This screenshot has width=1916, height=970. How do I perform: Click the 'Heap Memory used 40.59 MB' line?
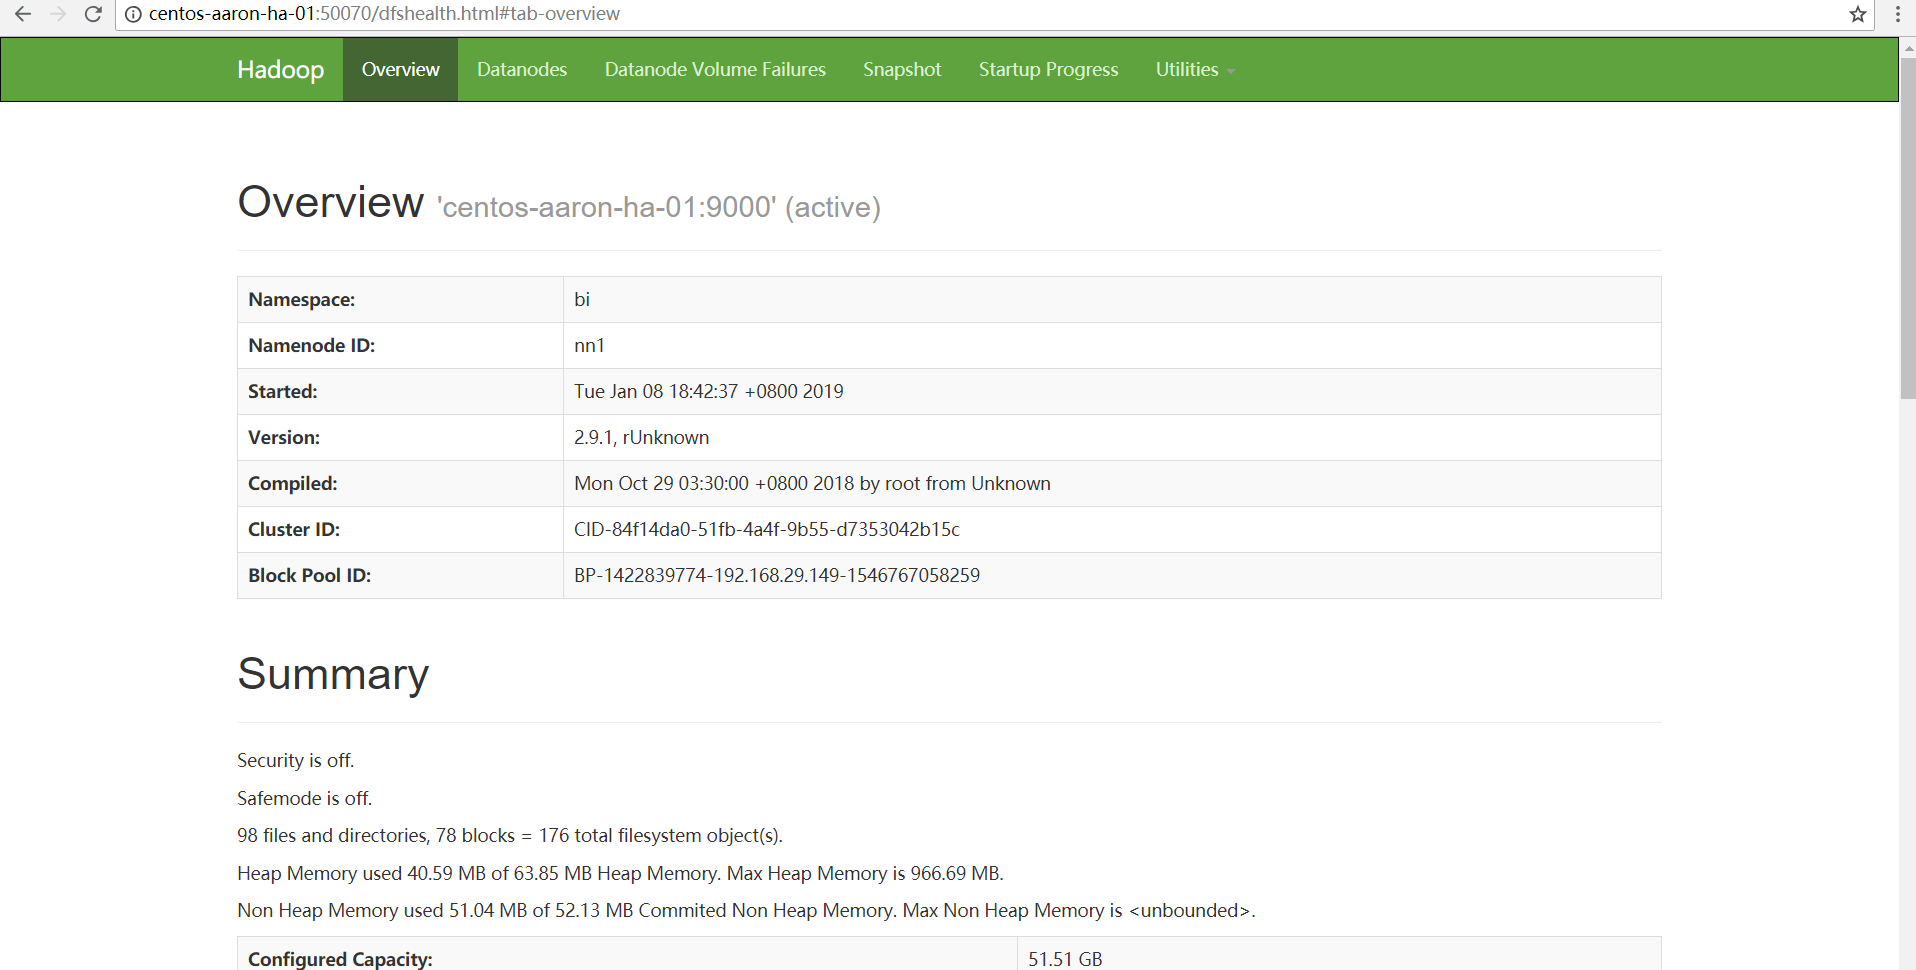pyautogui.click(x=620, y=873)
